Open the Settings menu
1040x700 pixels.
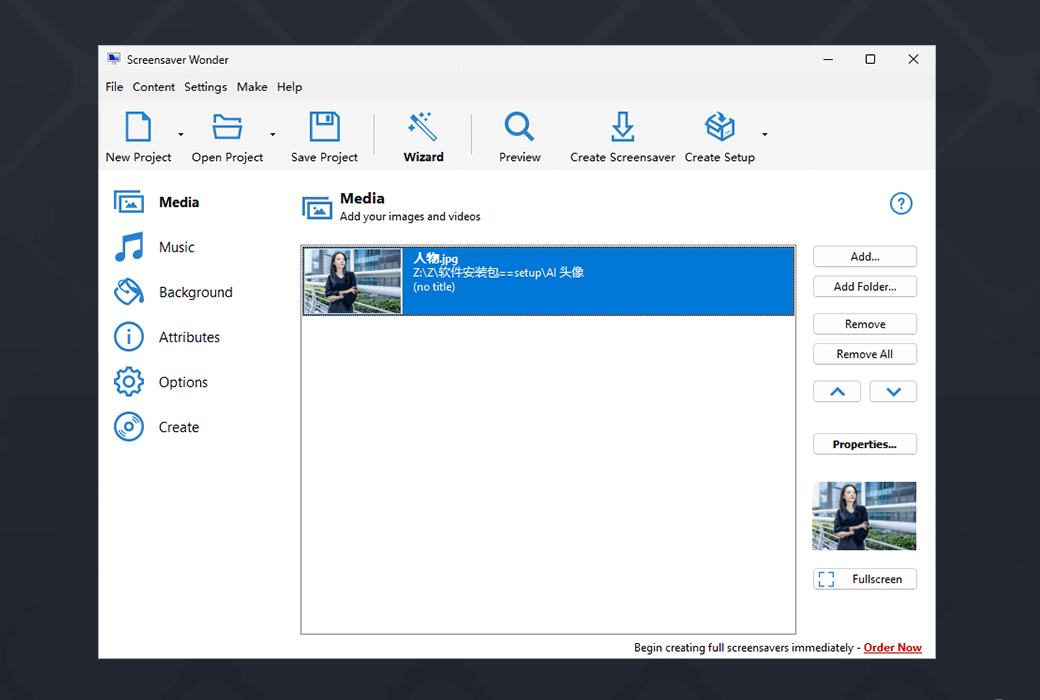click(206, 87)
